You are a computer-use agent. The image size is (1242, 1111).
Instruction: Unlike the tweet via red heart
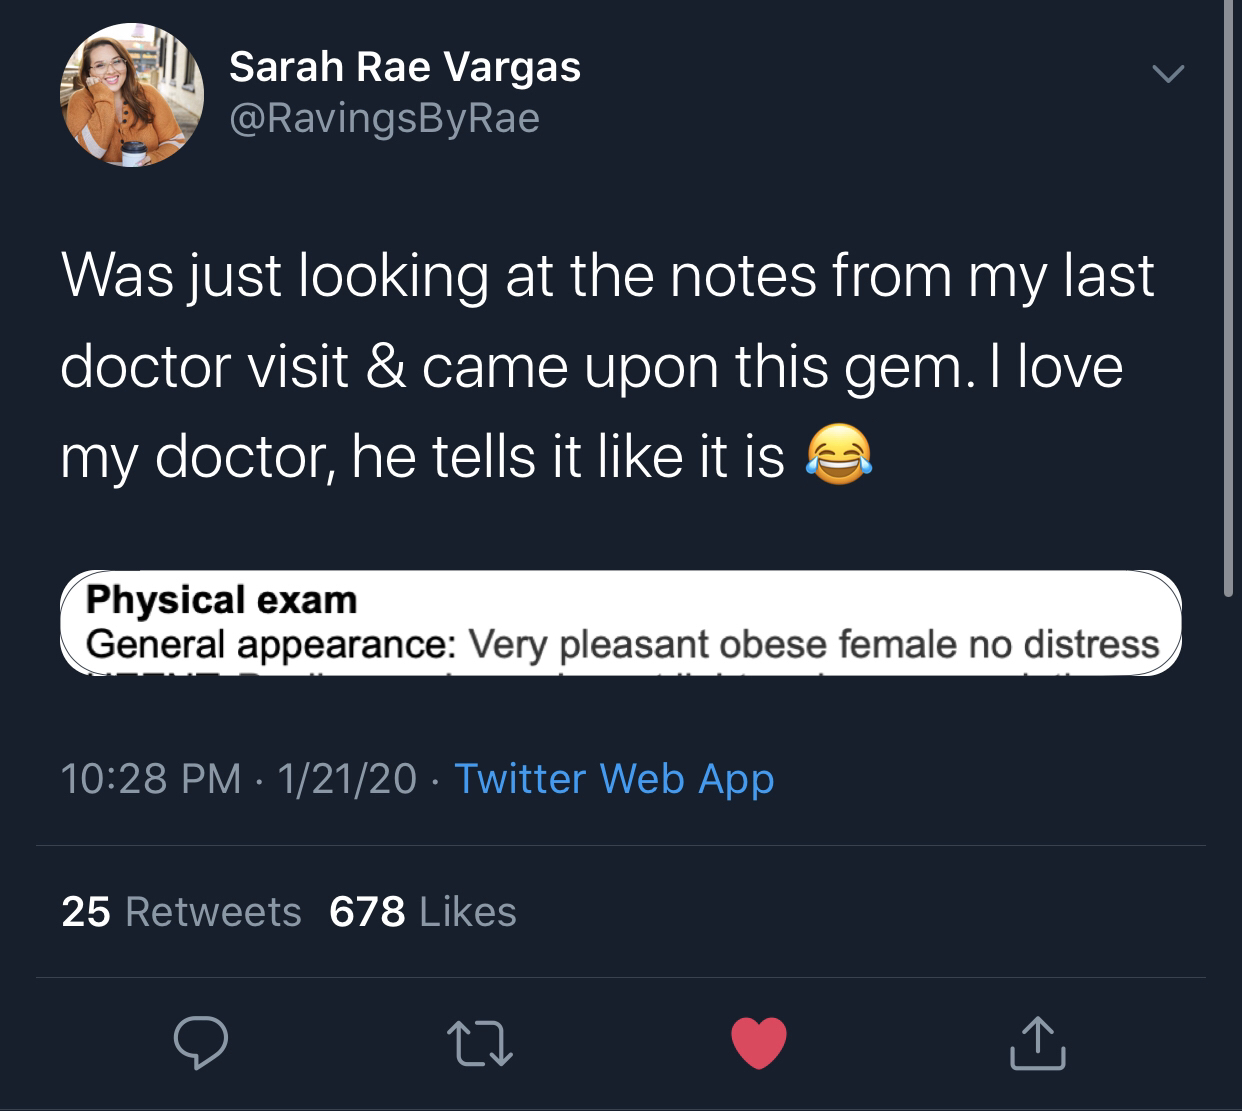click(x=759, y=1044)
